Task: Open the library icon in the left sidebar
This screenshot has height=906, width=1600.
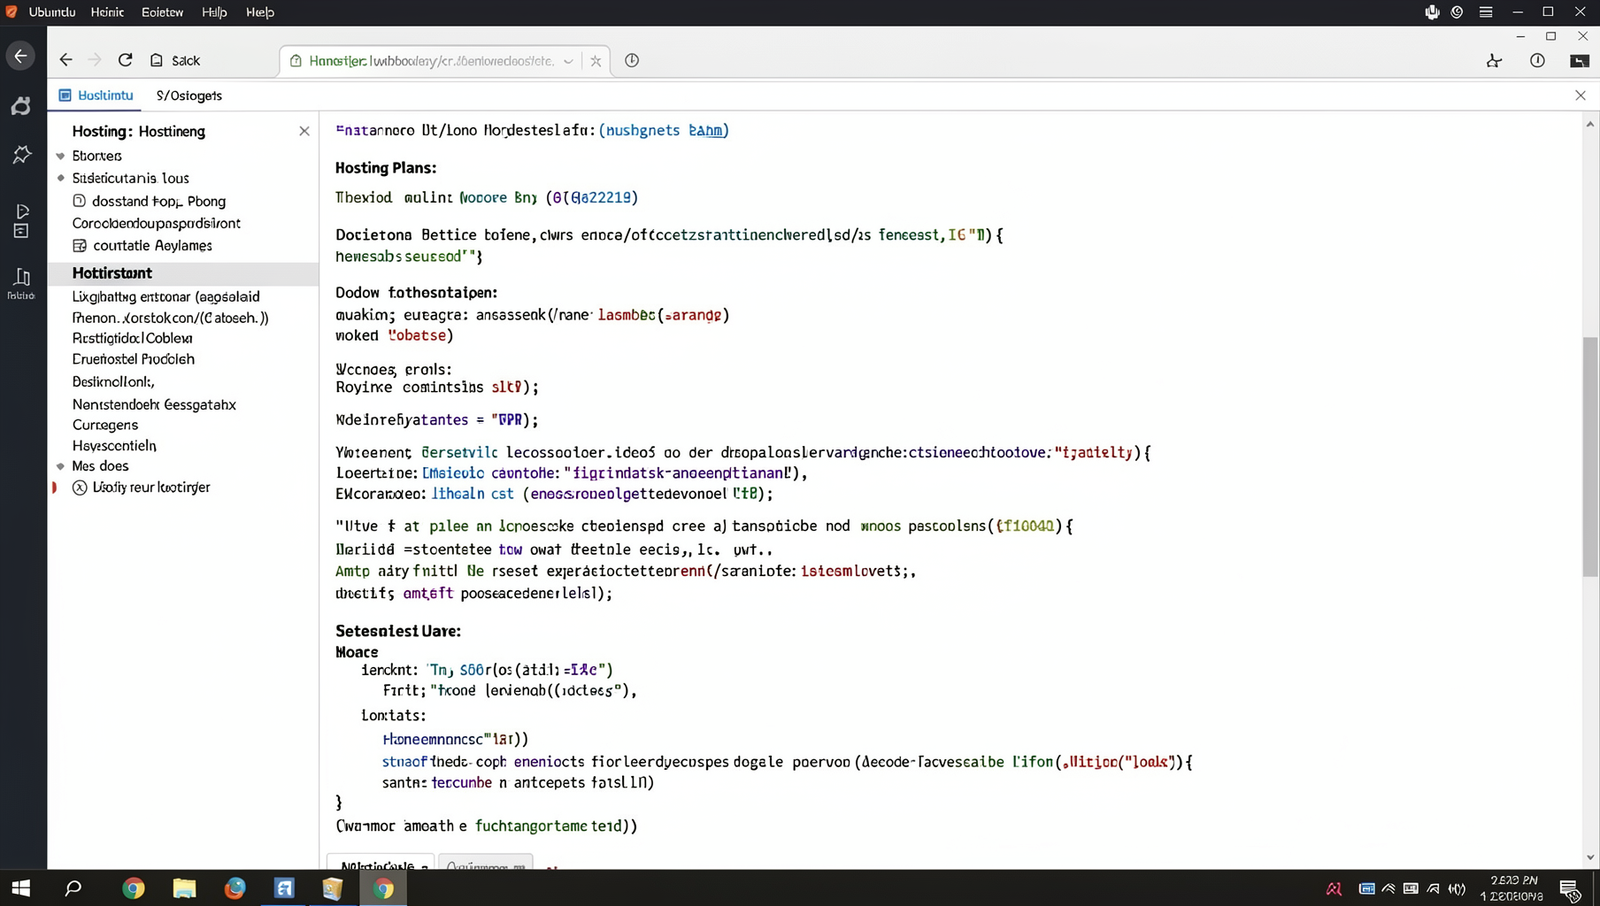Action: pyautogui.click(x=21, y=283)
